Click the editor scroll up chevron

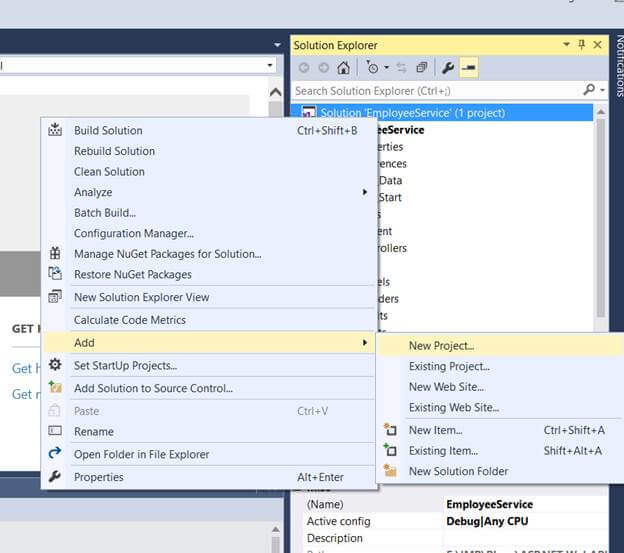(275, 93)
